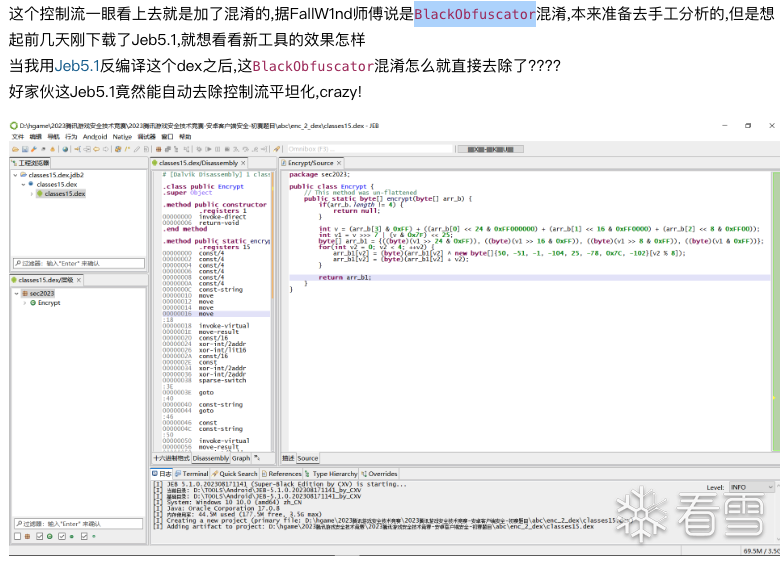The image size is (780, 561).
Task: Open the 帮助 menu
Action: 185,137
